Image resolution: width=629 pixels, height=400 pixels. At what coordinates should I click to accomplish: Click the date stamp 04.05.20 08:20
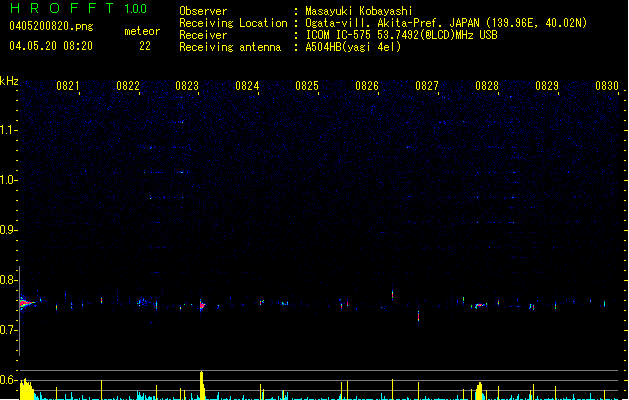51,46
